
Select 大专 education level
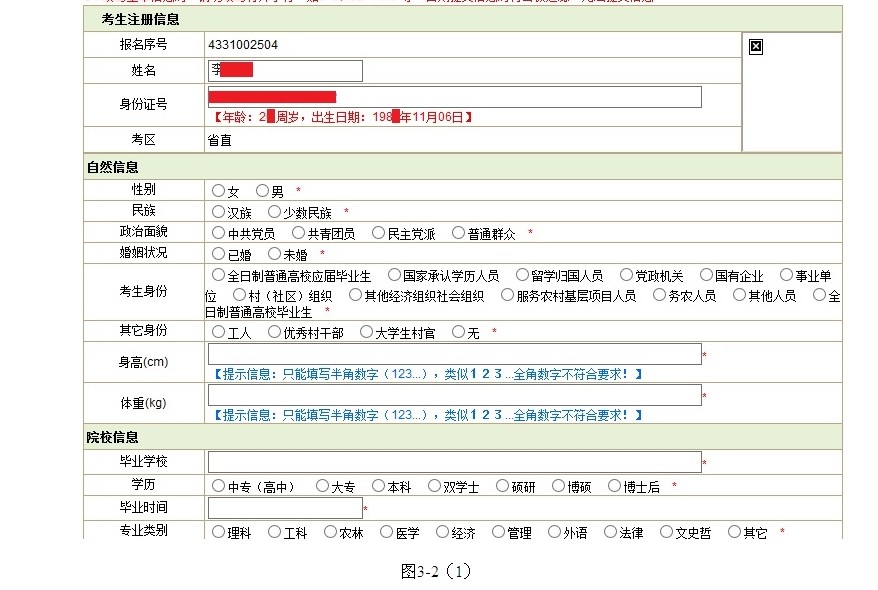[322, 486]
